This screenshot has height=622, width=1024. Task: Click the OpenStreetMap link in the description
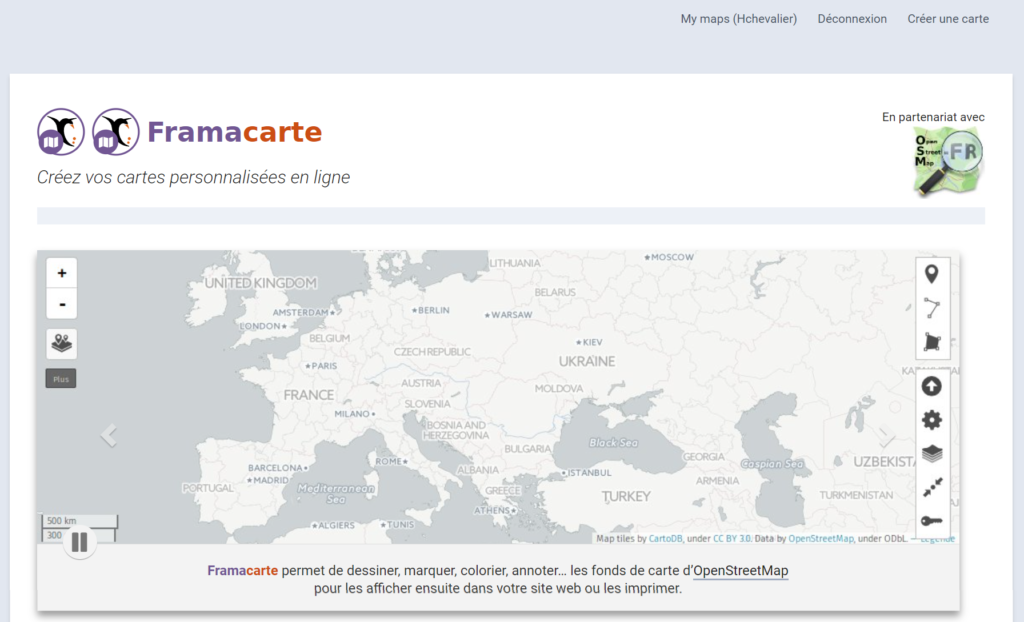click(x=741, y=570)
